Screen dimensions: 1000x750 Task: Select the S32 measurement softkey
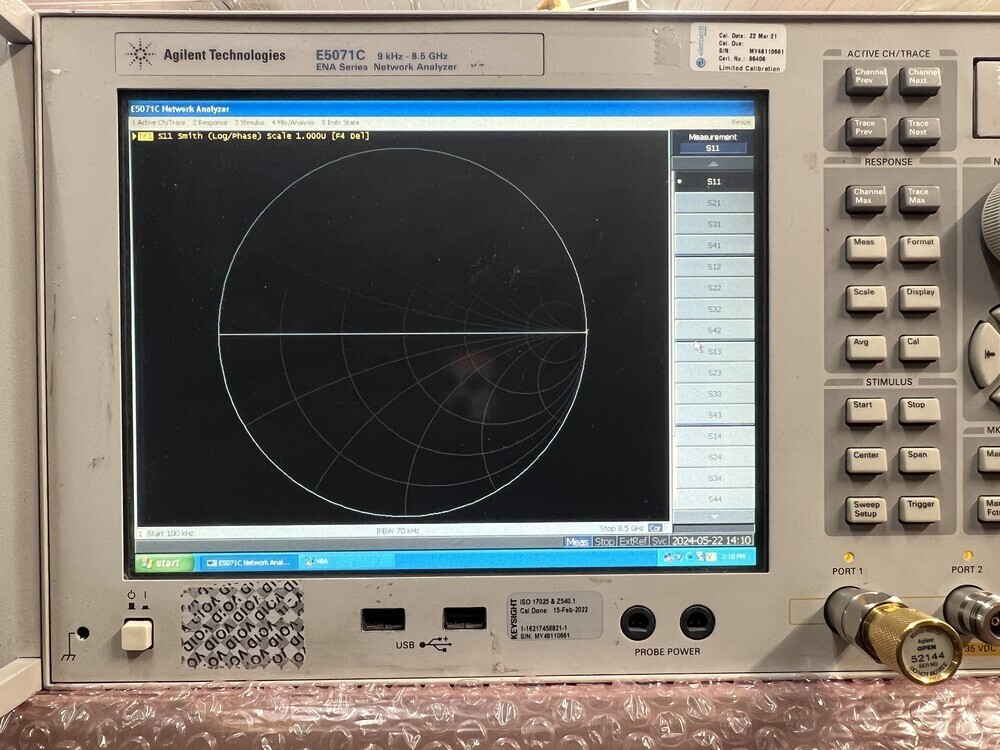tap(714, 309)
